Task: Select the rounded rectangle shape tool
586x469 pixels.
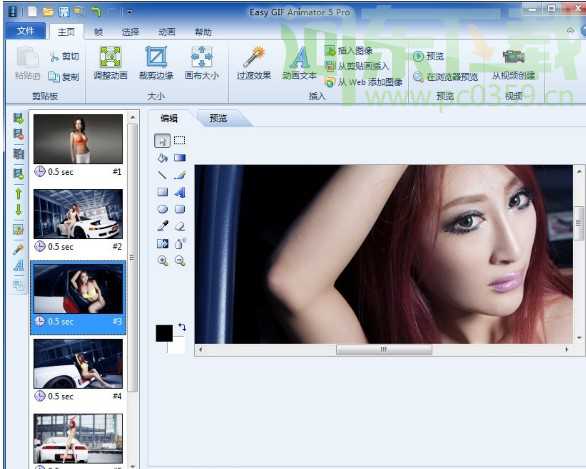Action: [180, 209]
